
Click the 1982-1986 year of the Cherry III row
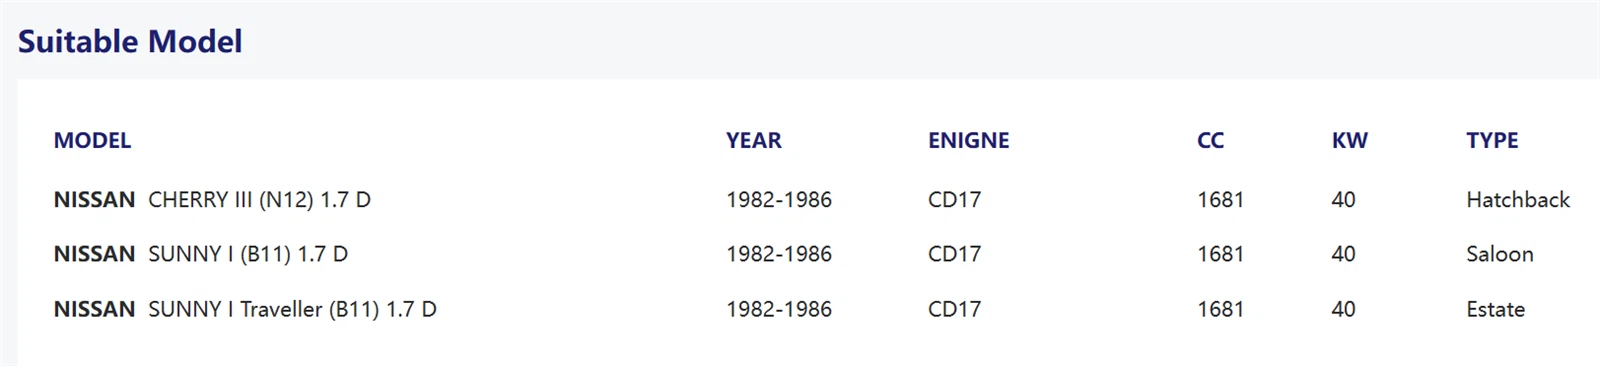779,199
